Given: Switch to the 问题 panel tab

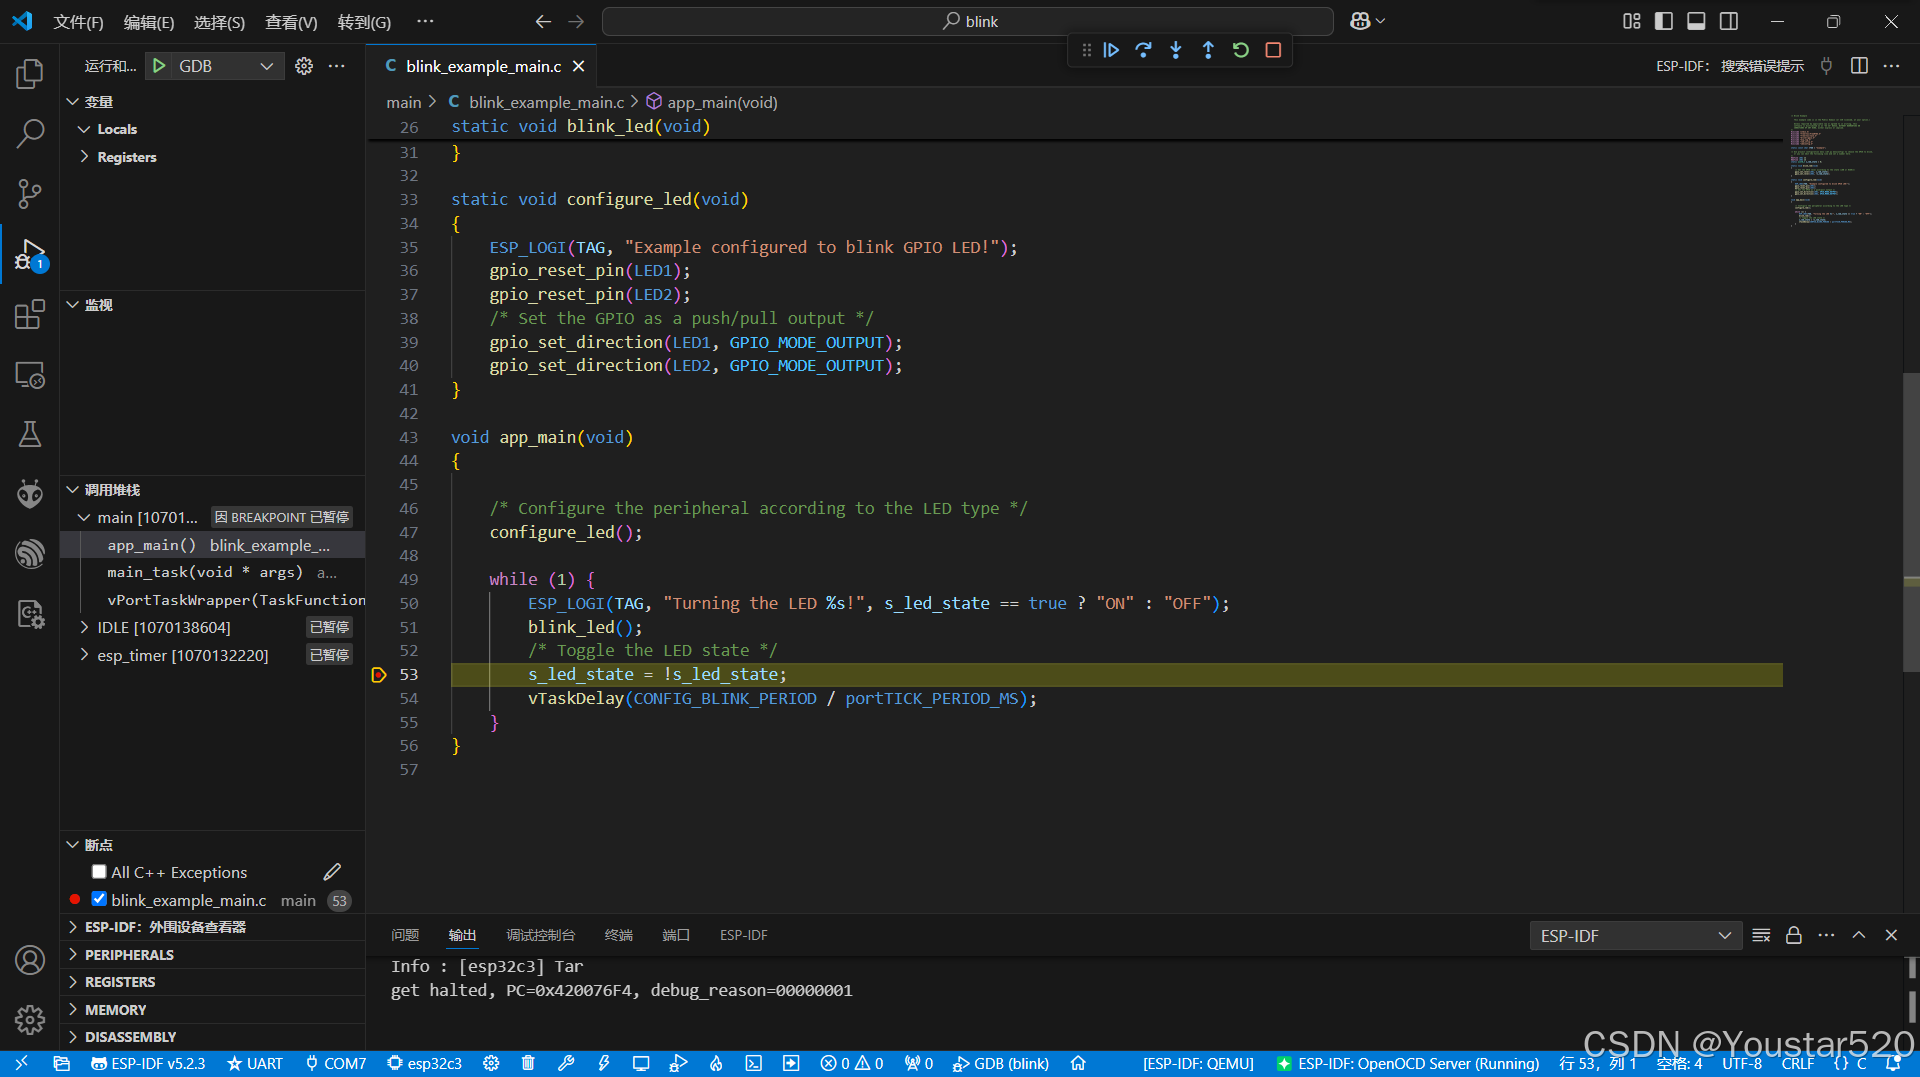Looking at the screenshot, I should tap(405, 935).
